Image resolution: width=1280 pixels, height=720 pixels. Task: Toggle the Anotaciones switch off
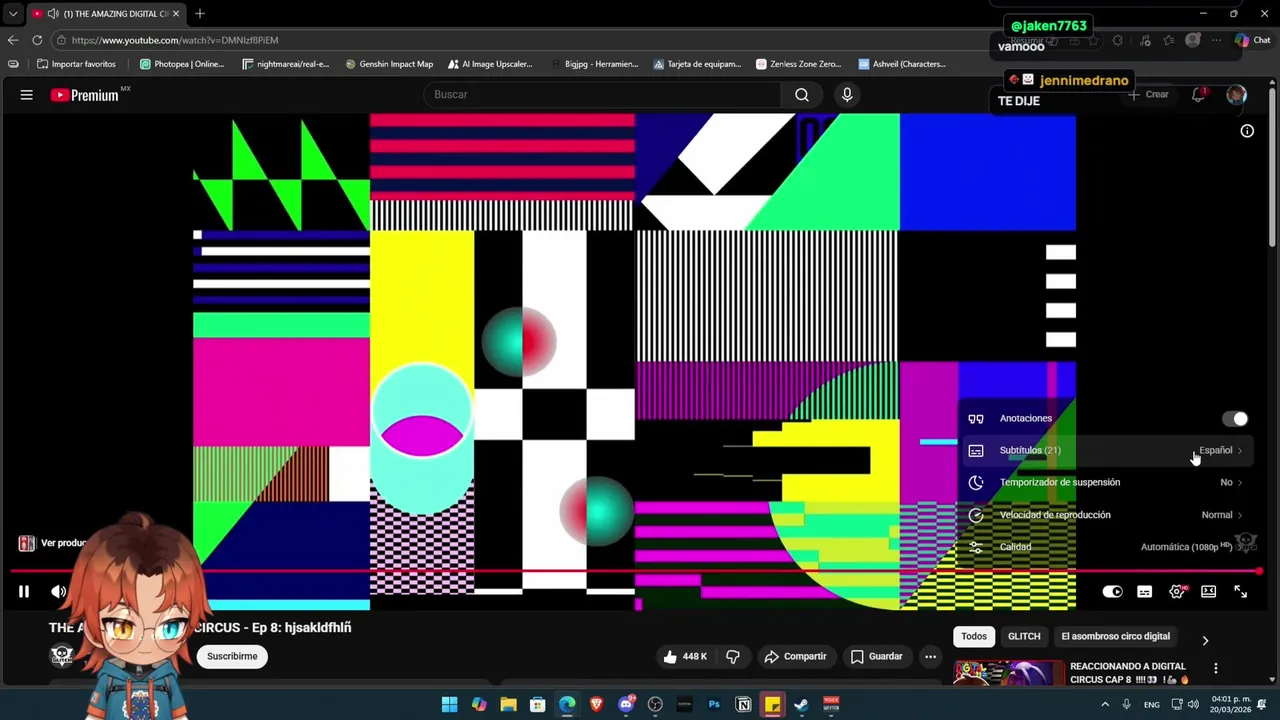click(x=1236, y=419)
